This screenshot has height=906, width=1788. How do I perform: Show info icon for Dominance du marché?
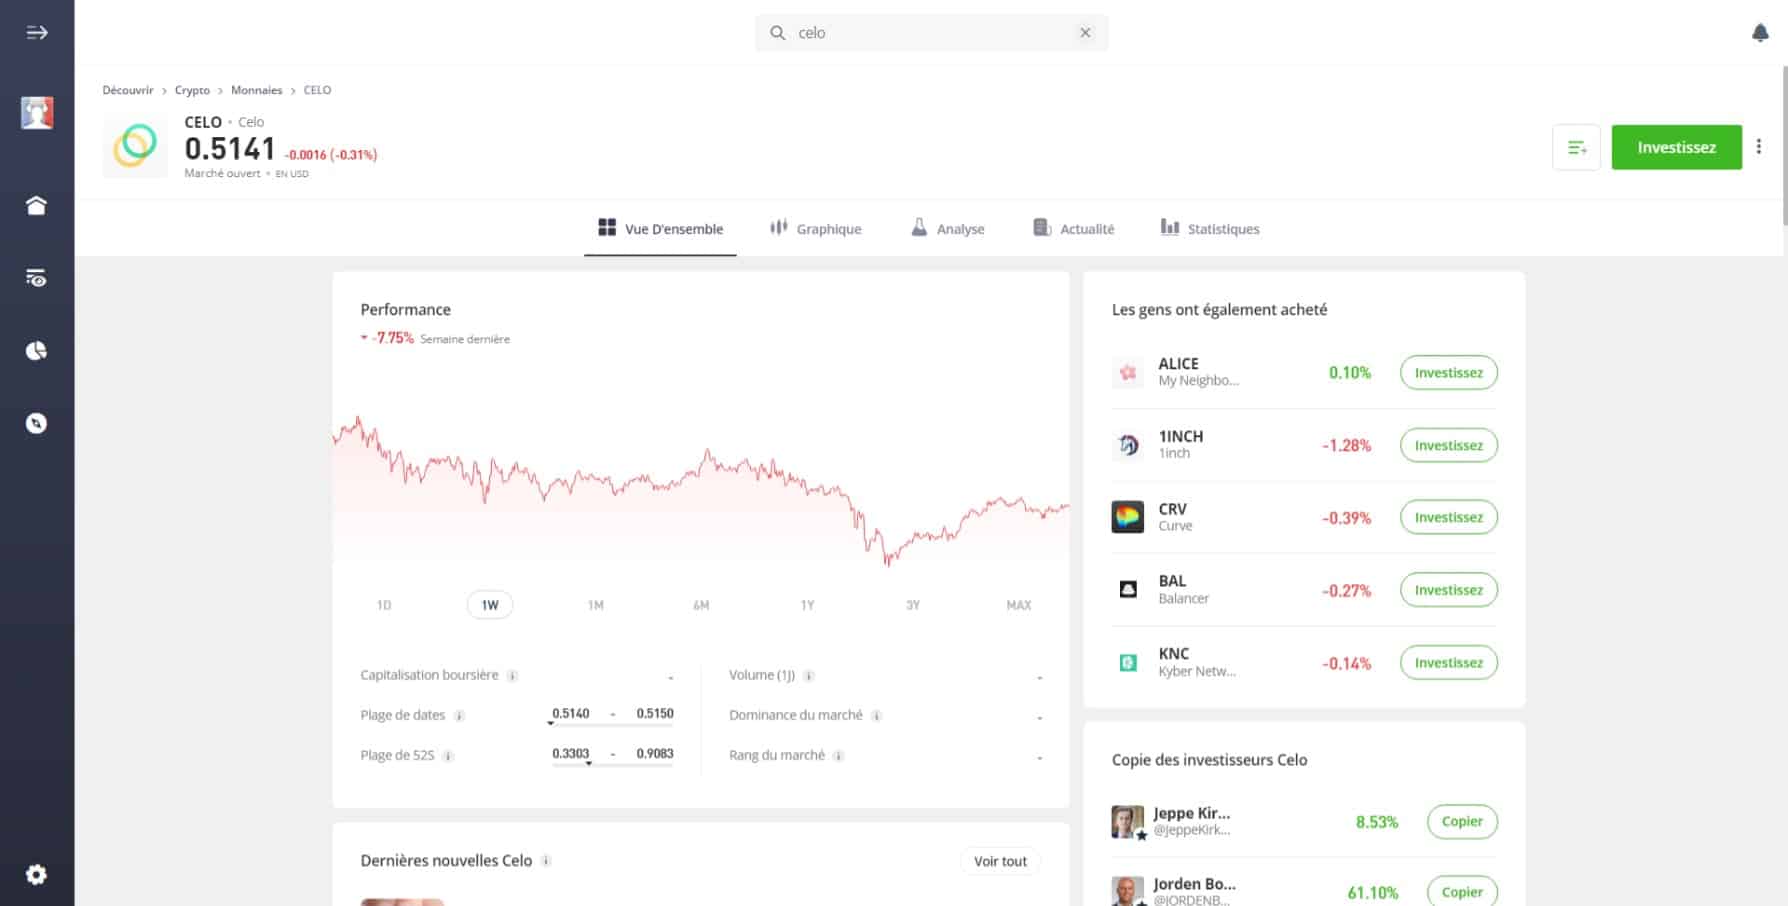[x=876, y=716]
